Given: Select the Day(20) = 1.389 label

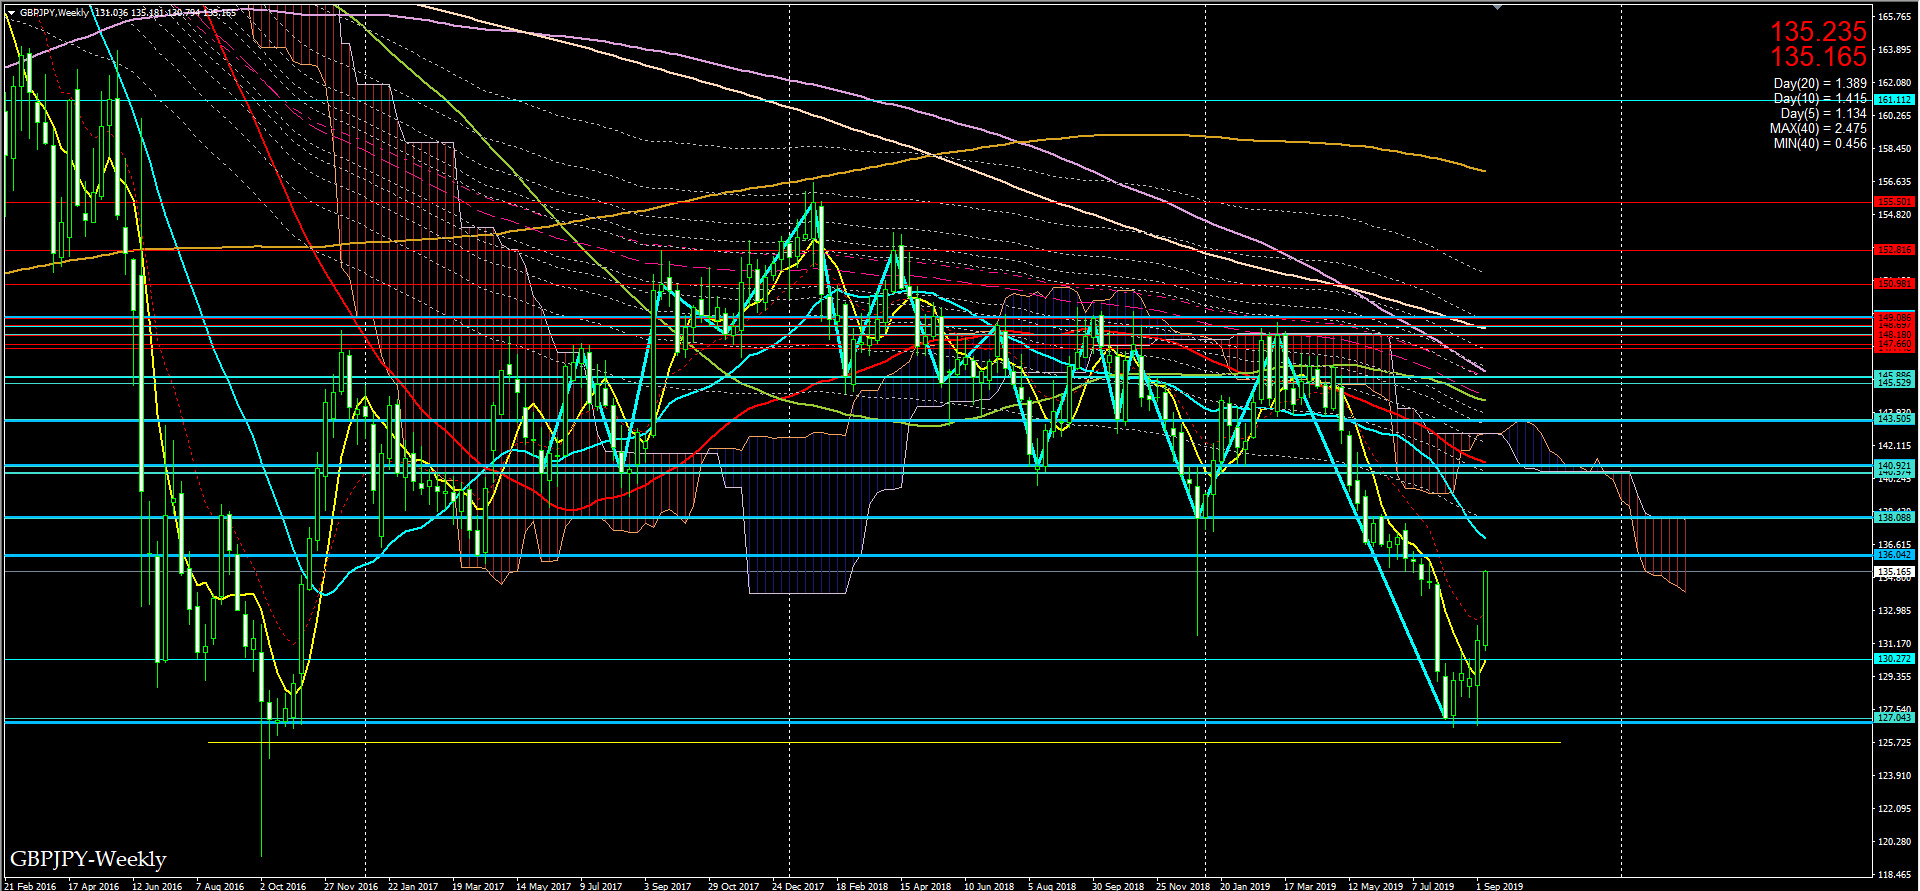Looking at the screenshot, I should pos(1820,84).
